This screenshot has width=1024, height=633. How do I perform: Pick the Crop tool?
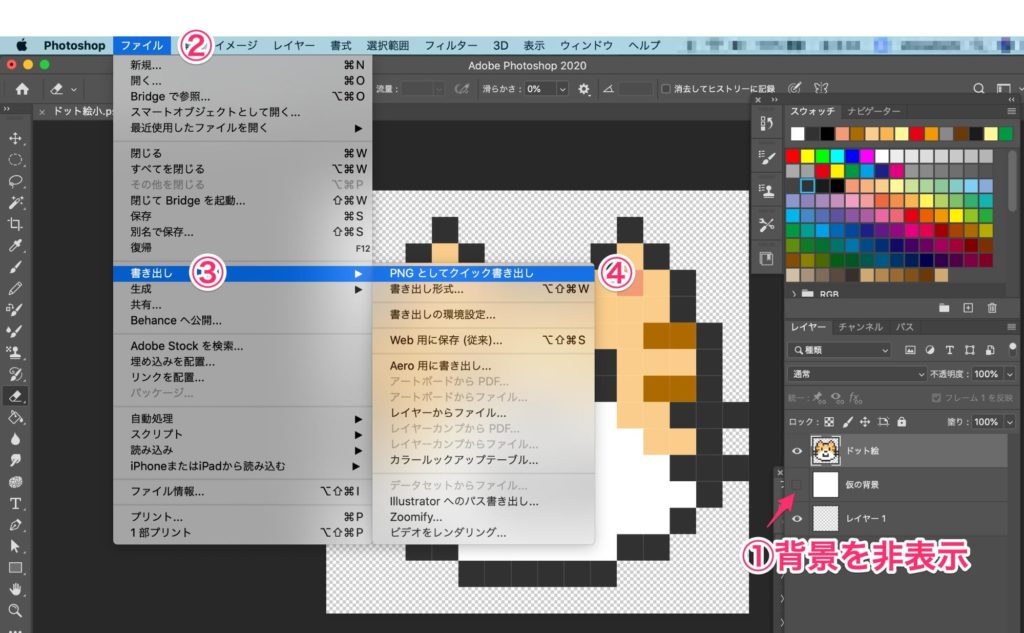coord(14,222)
